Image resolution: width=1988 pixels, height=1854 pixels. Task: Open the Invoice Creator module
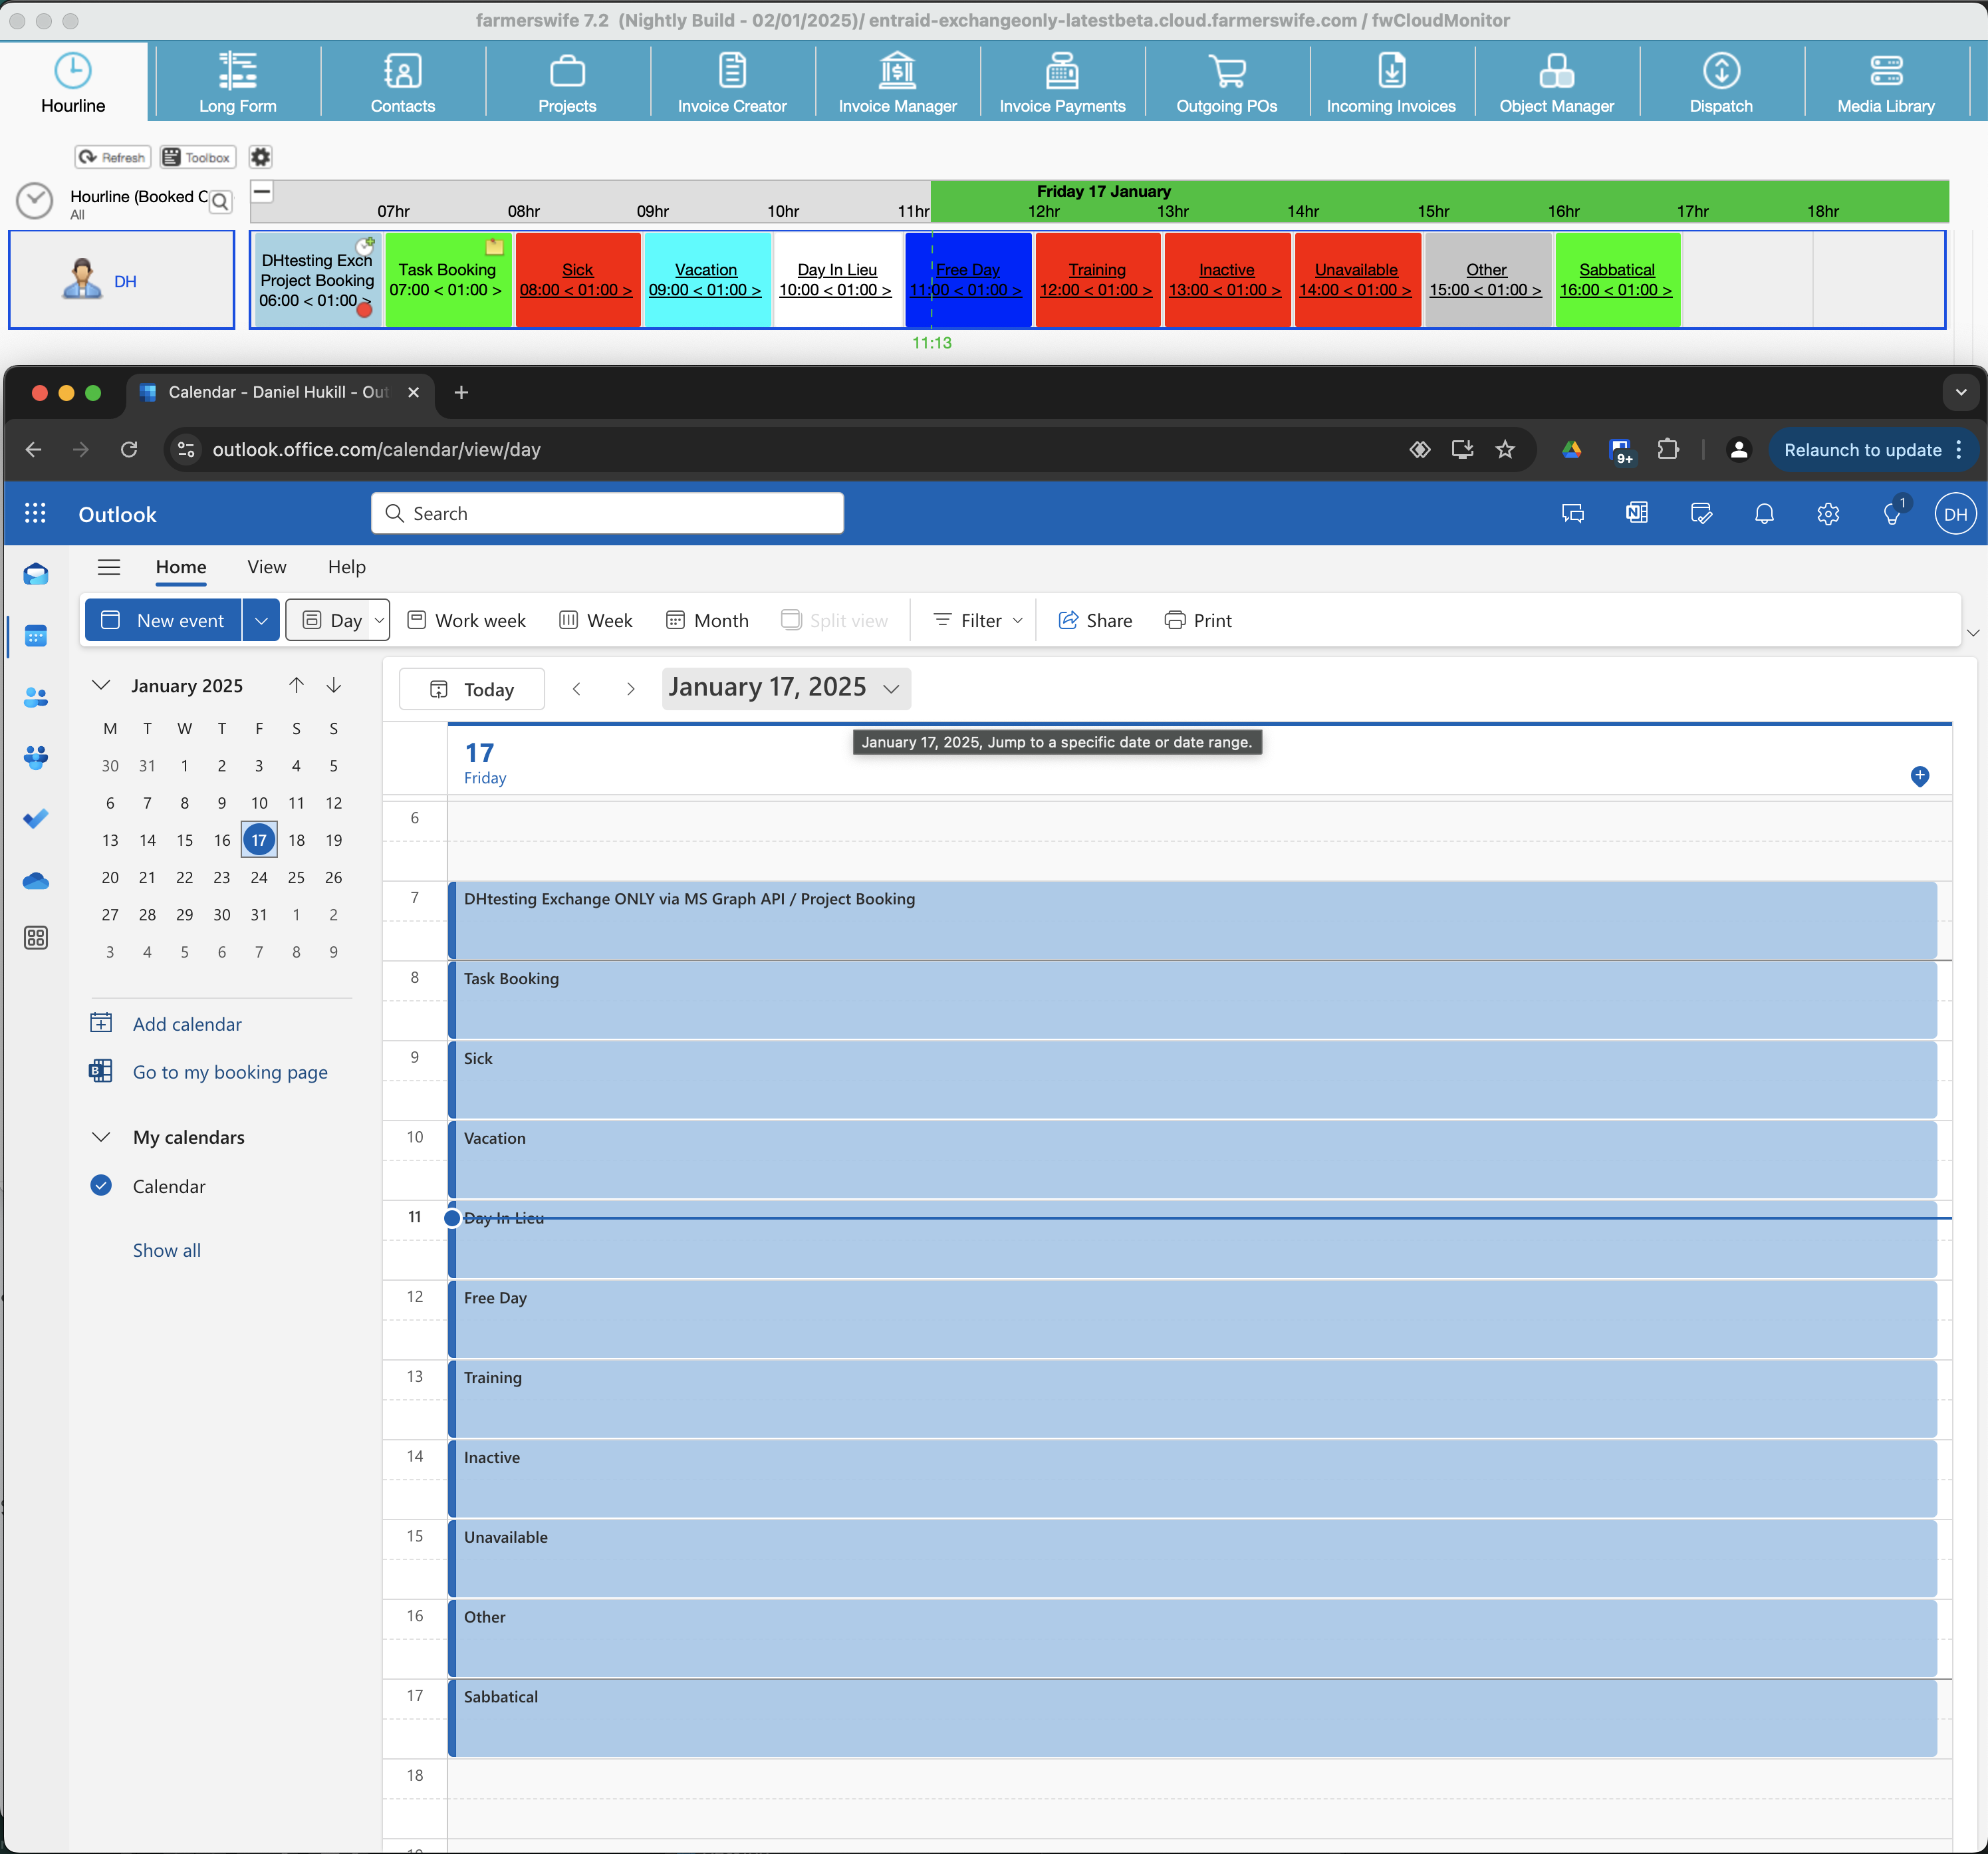click(731, 82)
